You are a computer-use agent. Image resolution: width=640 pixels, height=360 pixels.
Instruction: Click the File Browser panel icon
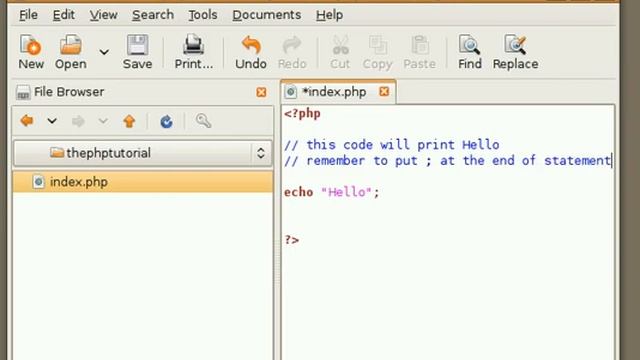(23, 93)
